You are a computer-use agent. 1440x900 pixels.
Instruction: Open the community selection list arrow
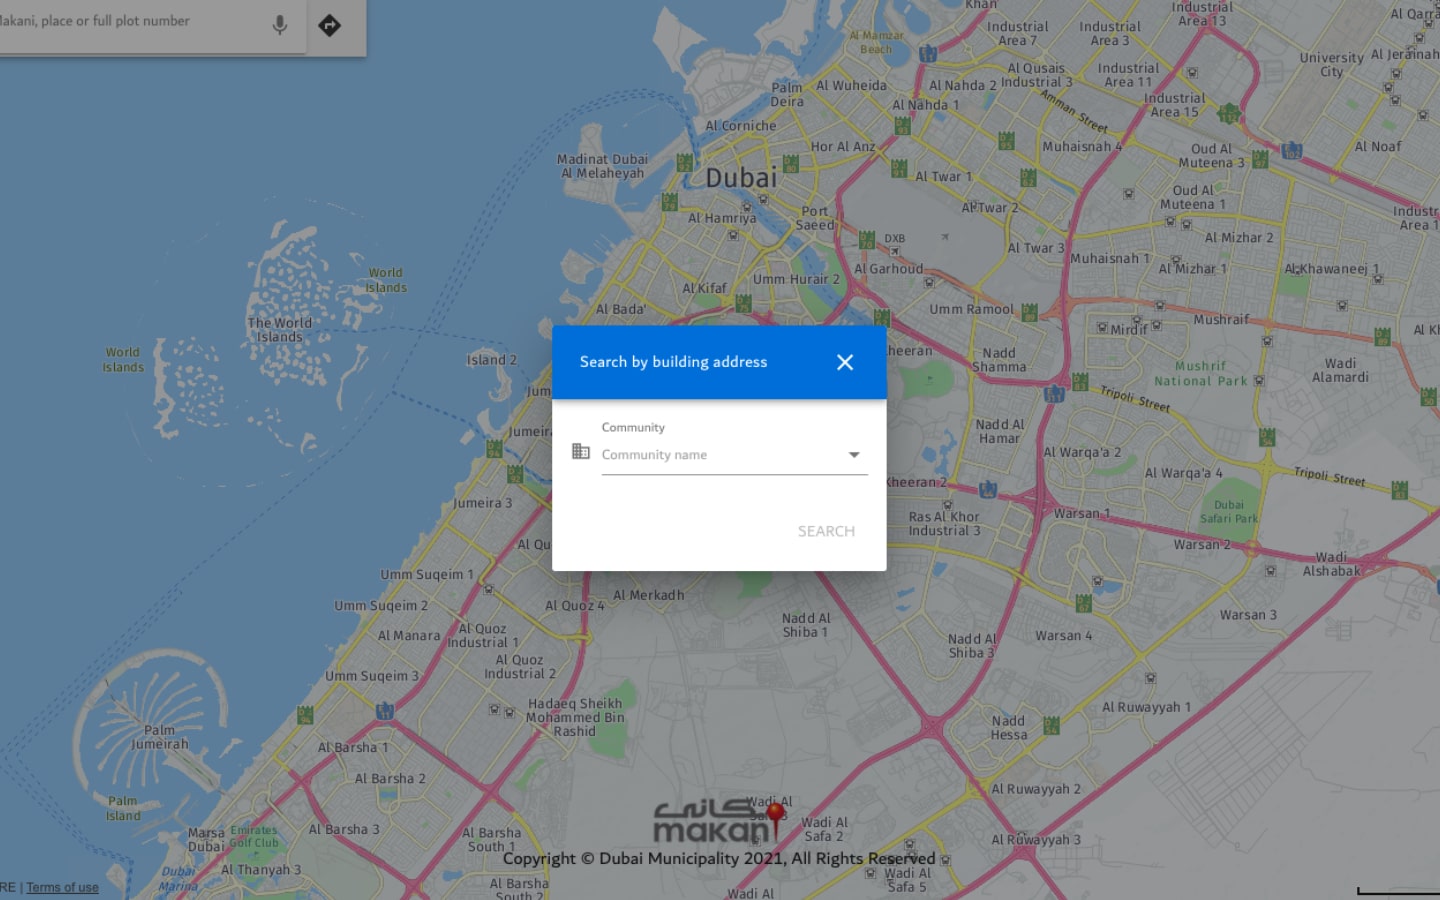click(853, 454)
